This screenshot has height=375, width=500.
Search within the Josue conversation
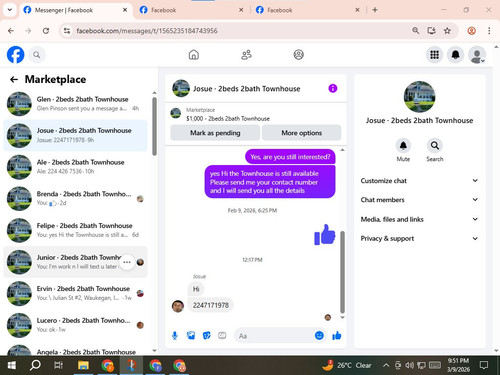[x=435, y=146]
